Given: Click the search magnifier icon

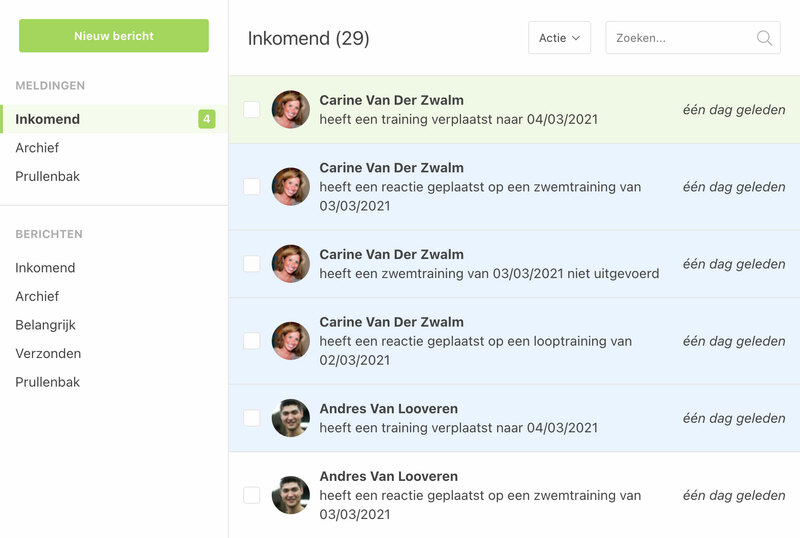Looking at the screenshot, I should [x=764, y=38].
